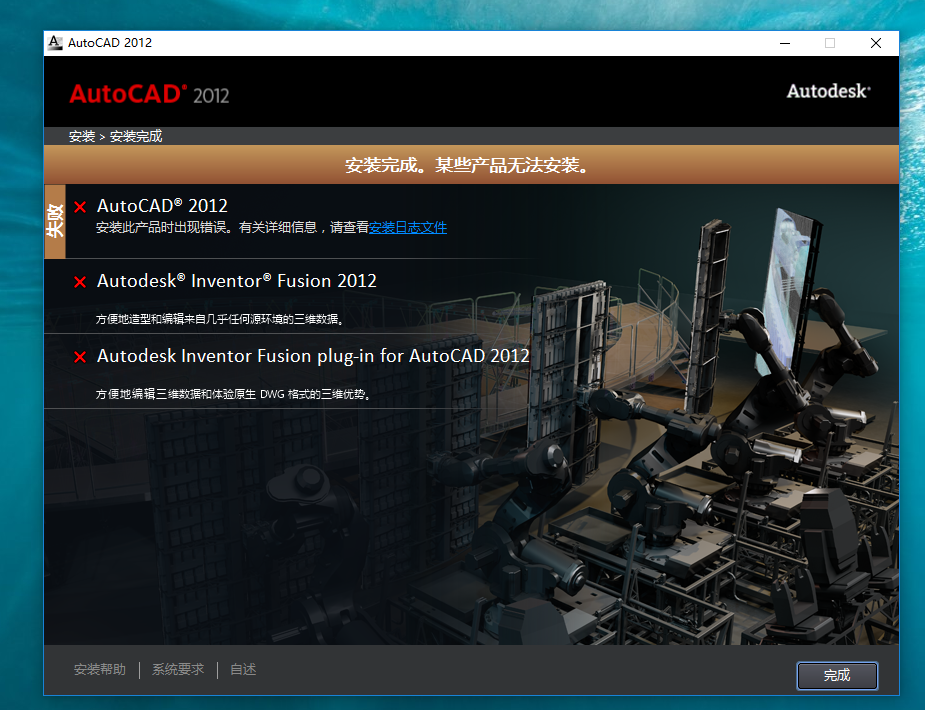The width and height of the screenshot is (925, 710).
Task: Click the AutoCAD 2012 logo in header
Action: tap(149, 94)
